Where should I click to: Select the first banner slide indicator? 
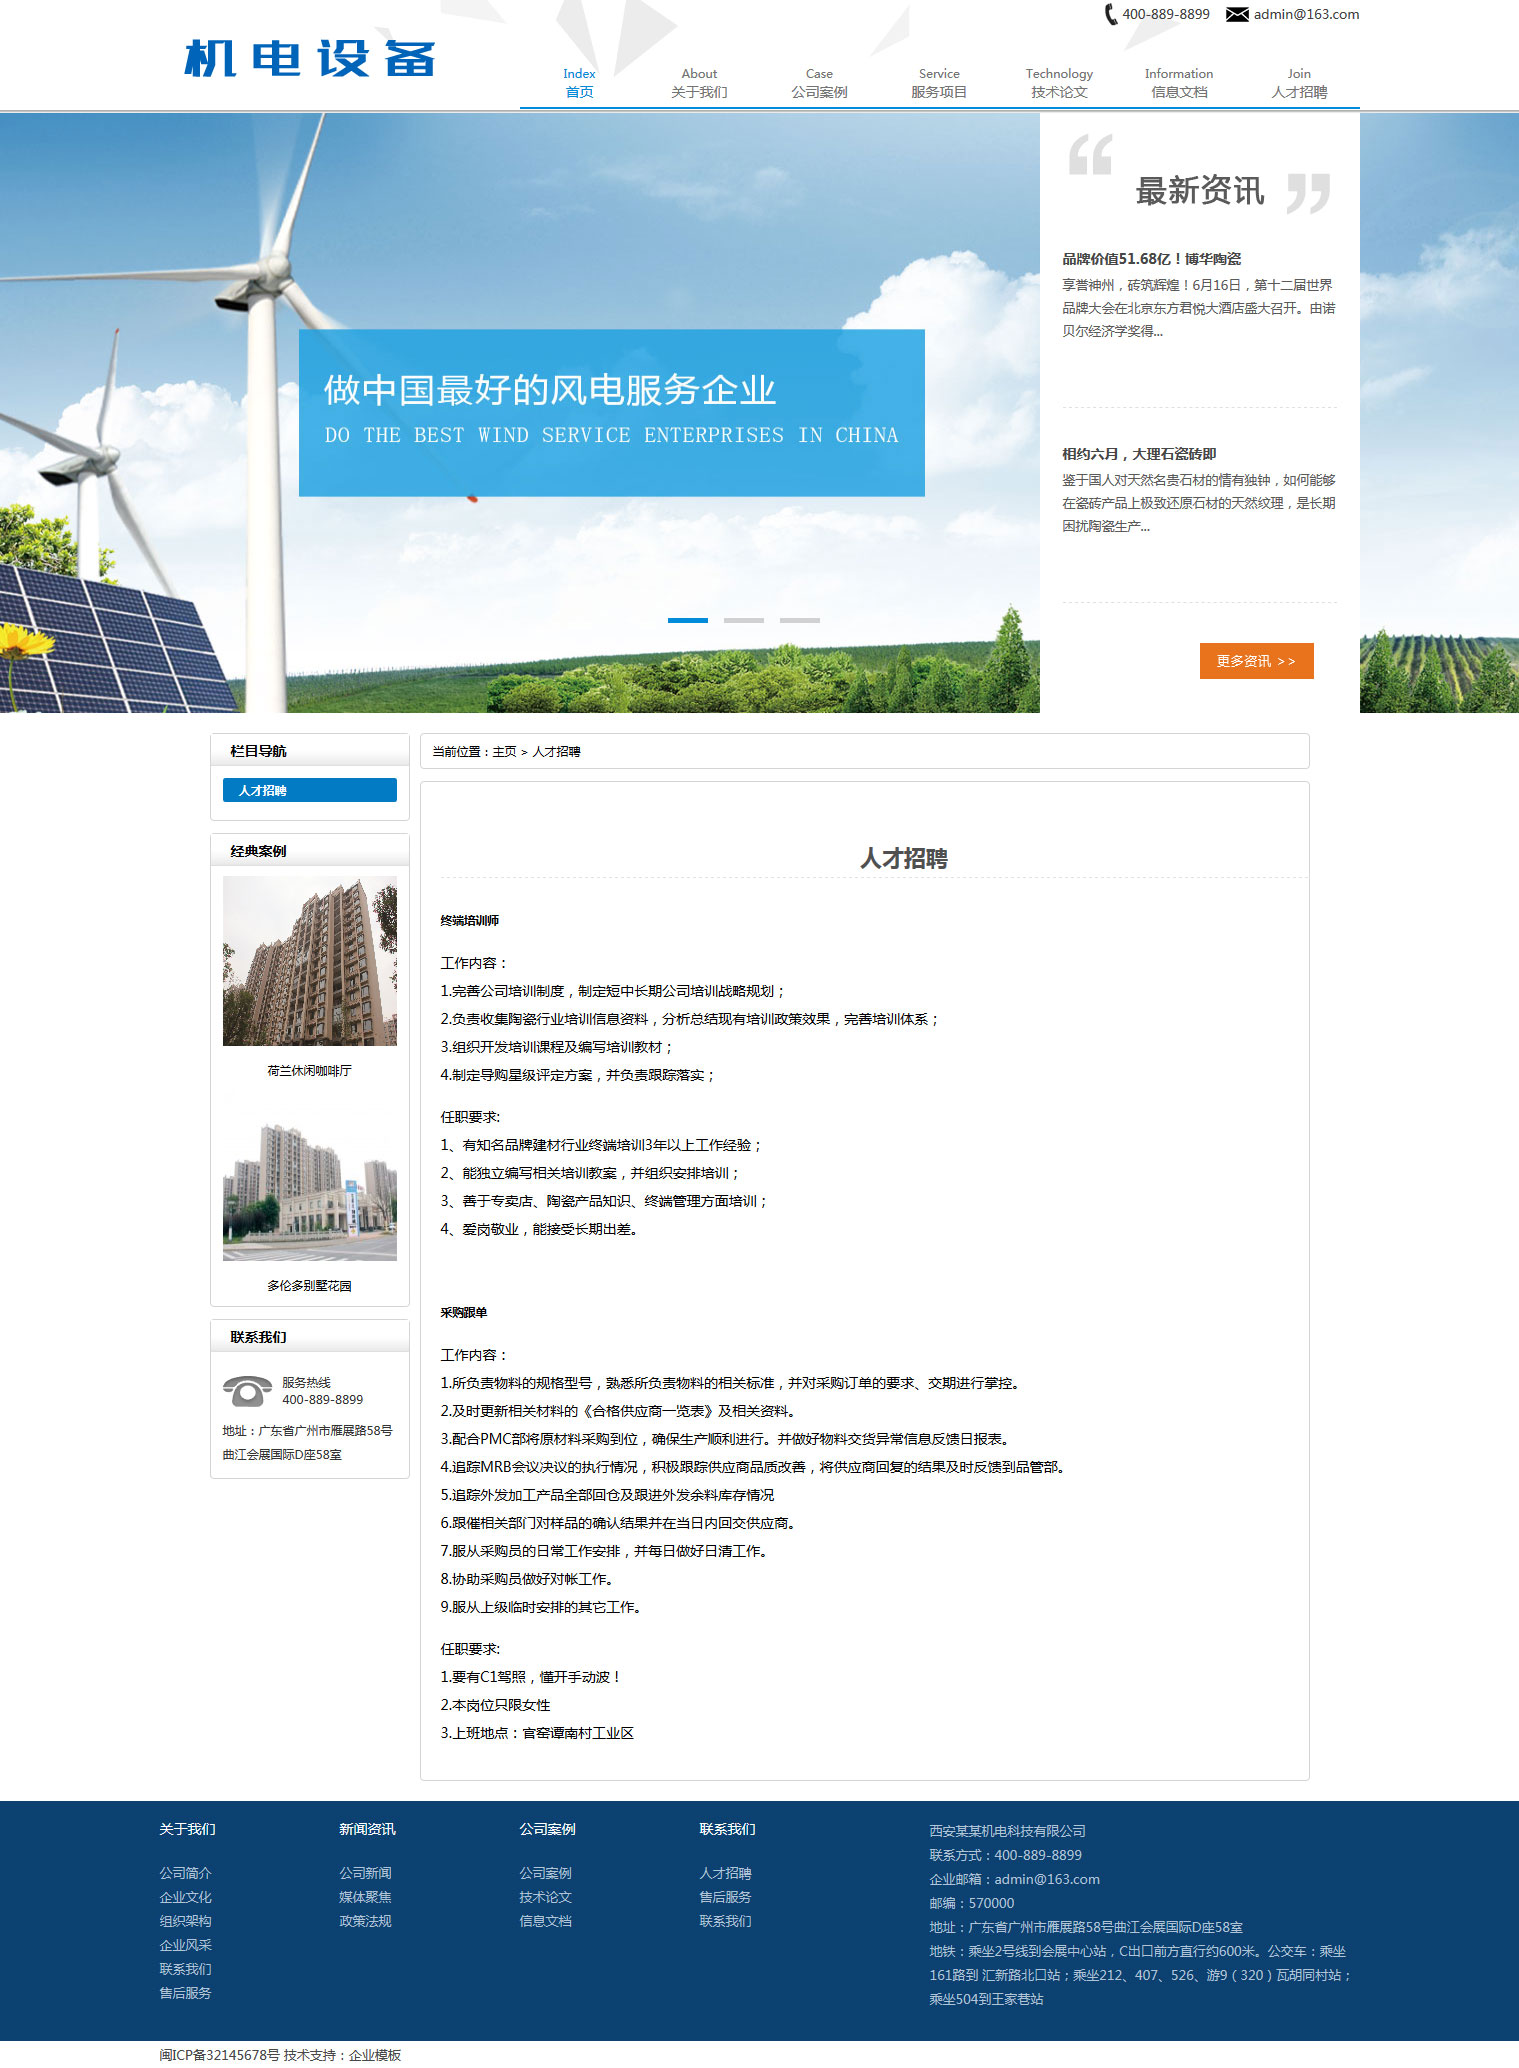click(687, 621)
